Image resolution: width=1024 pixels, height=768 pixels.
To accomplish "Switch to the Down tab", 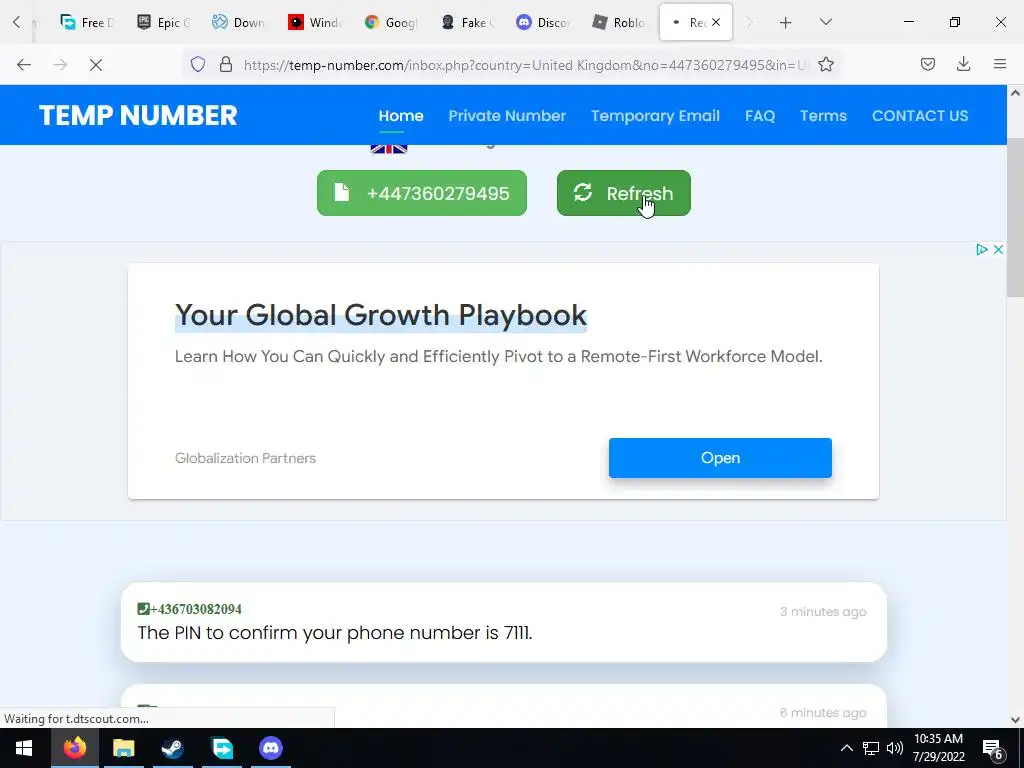I will 239,22.
